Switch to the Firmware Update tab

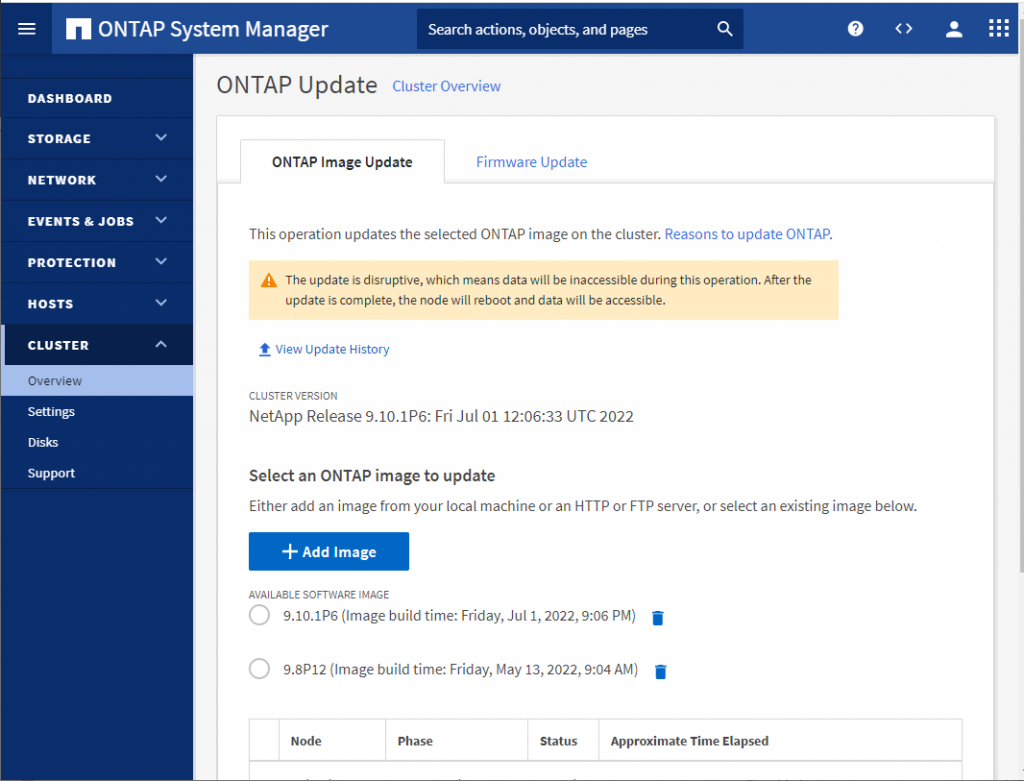531,162
